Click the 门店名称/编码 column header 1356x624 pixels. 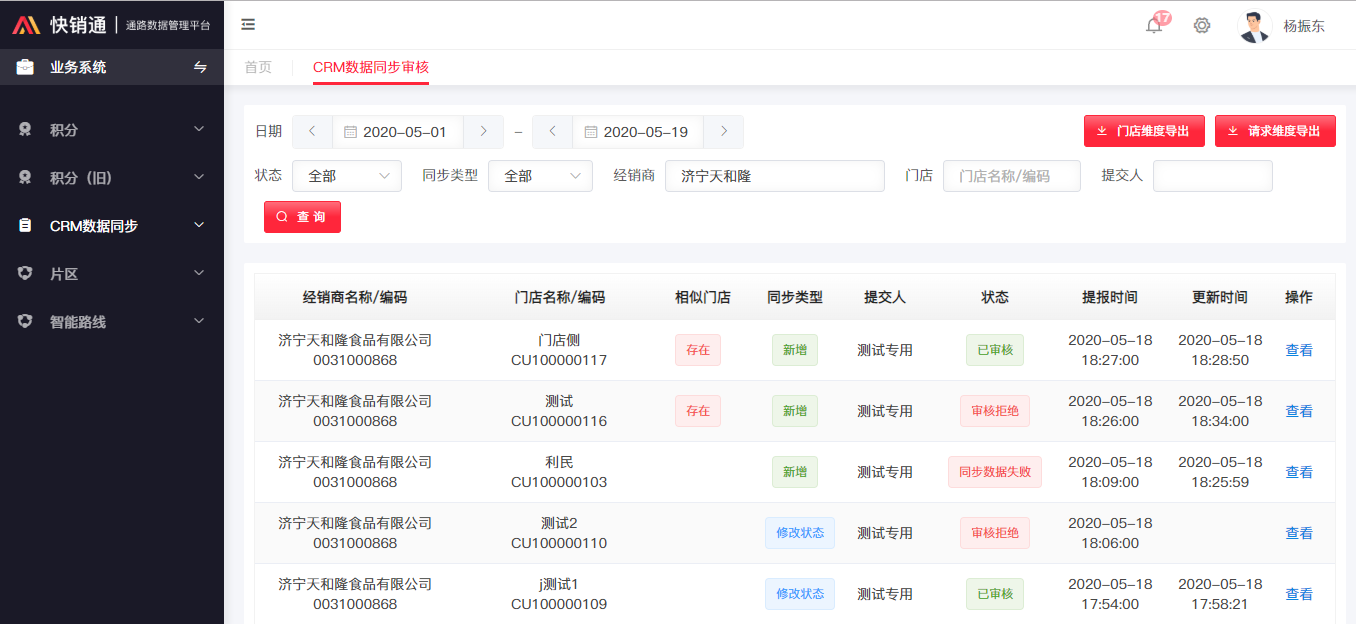click(x=559, y=297)
